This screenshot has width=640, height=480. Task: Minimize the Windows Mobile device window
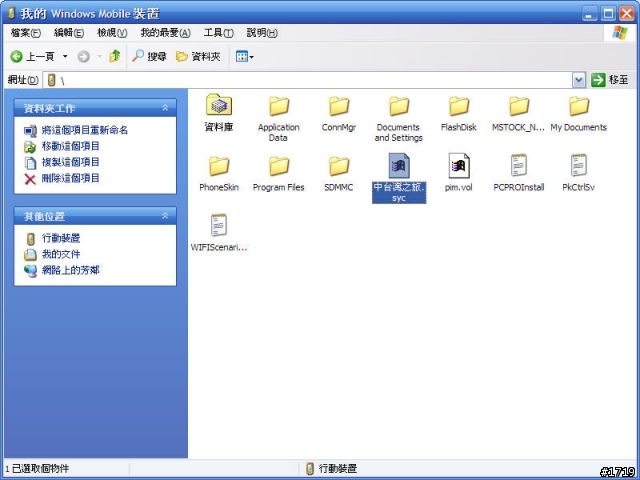[x=589, y=14]
